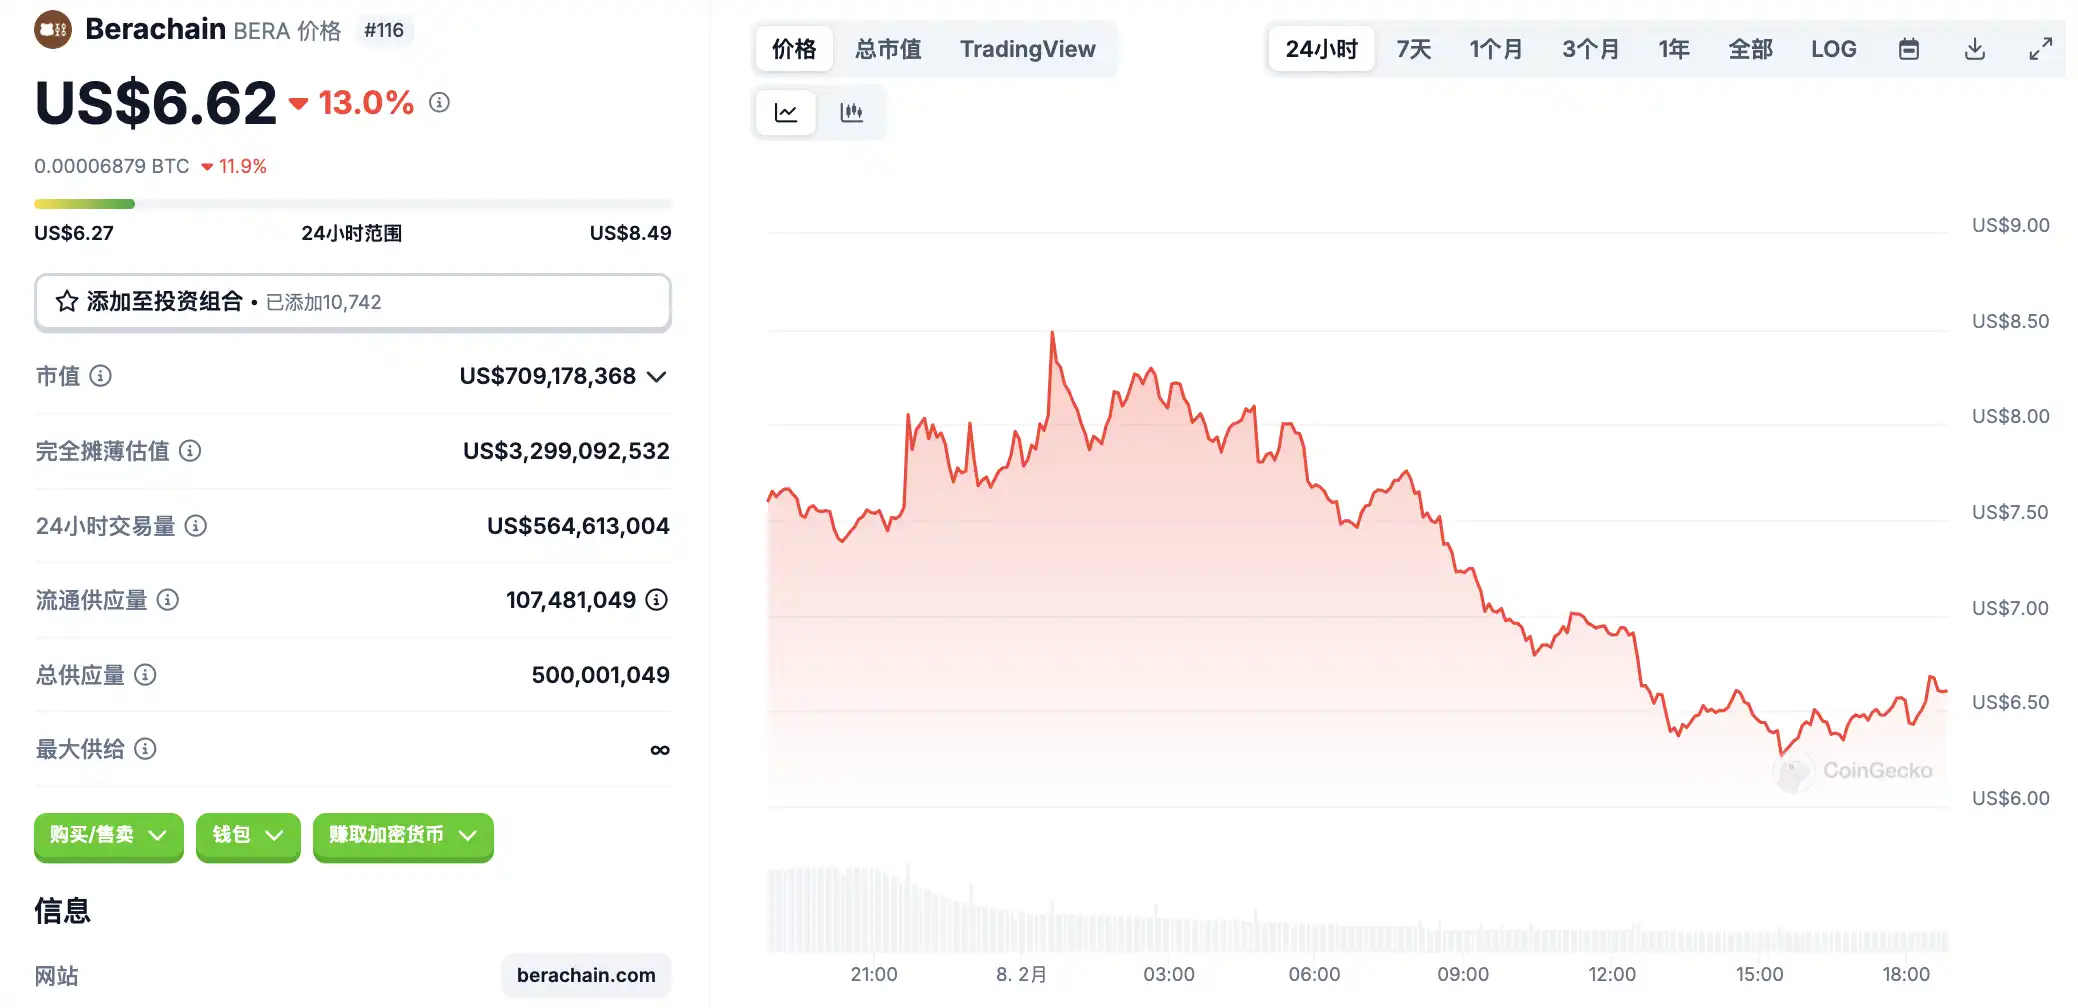Click the info icon next to 最大供给
This screenshot has height=1008, width=2078.
click(146, 749)
